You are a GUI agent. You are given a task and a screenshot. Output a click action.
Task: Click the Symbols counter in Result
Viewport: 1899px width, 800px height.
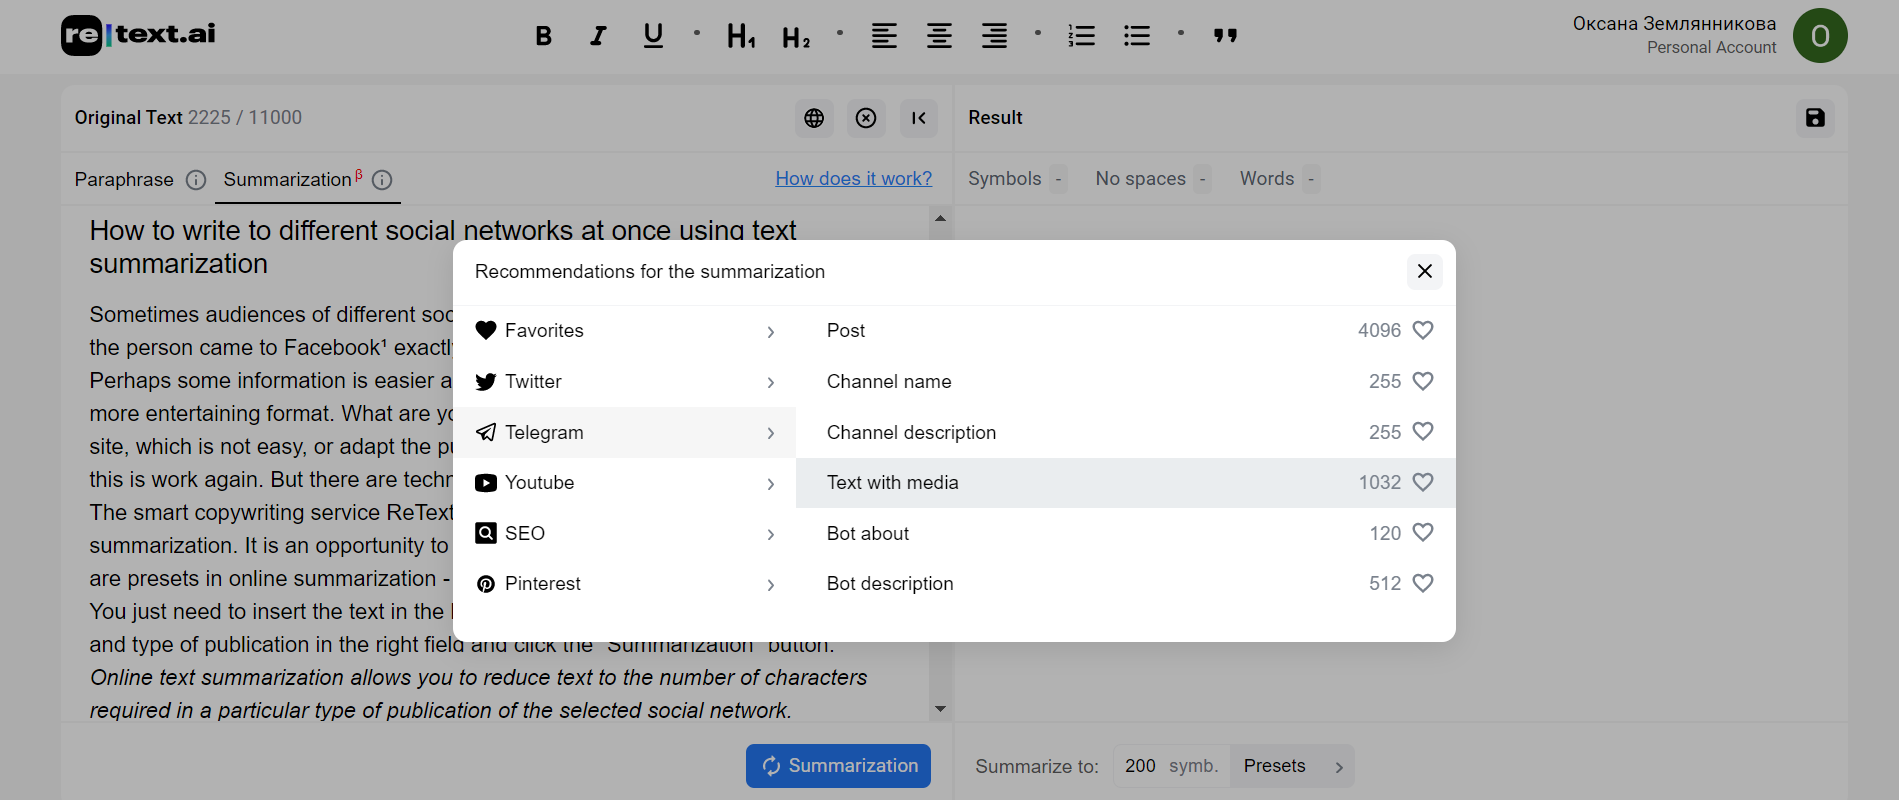click(1017, 179)
